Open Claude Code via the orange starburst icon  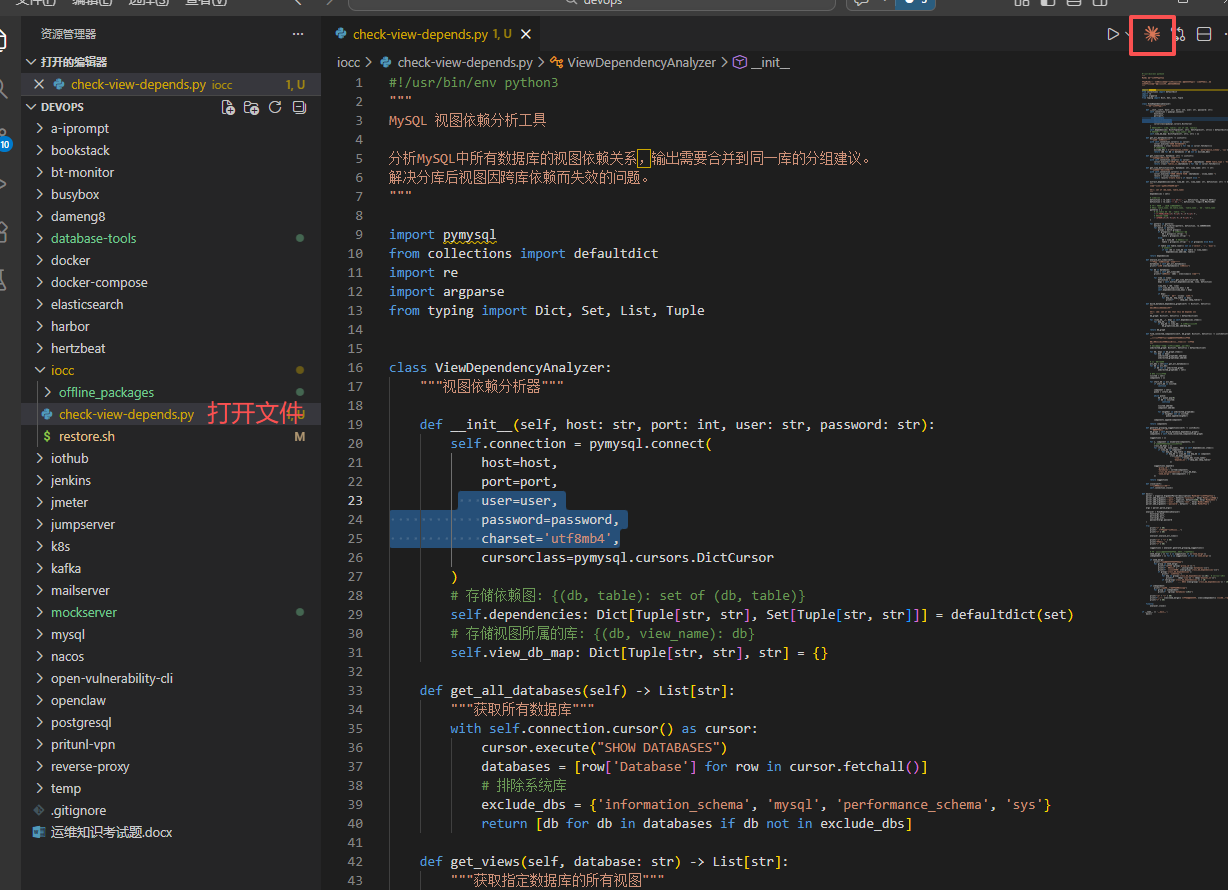pos(1152,35)
